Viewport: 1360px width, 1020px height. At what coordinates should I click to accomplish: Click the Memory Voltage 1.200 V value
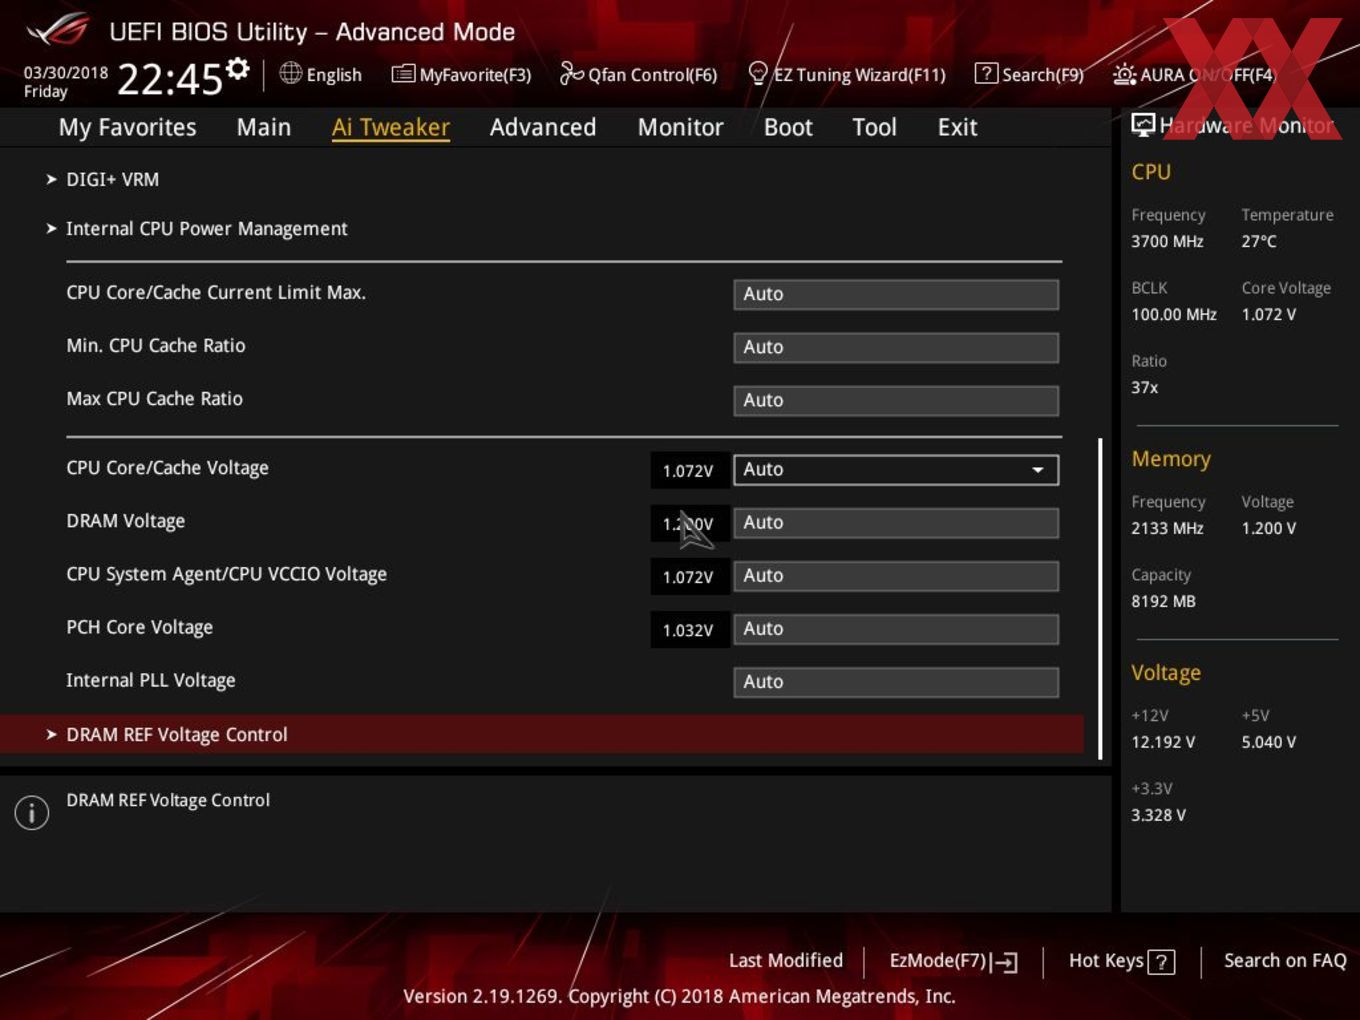(1269, 528)
